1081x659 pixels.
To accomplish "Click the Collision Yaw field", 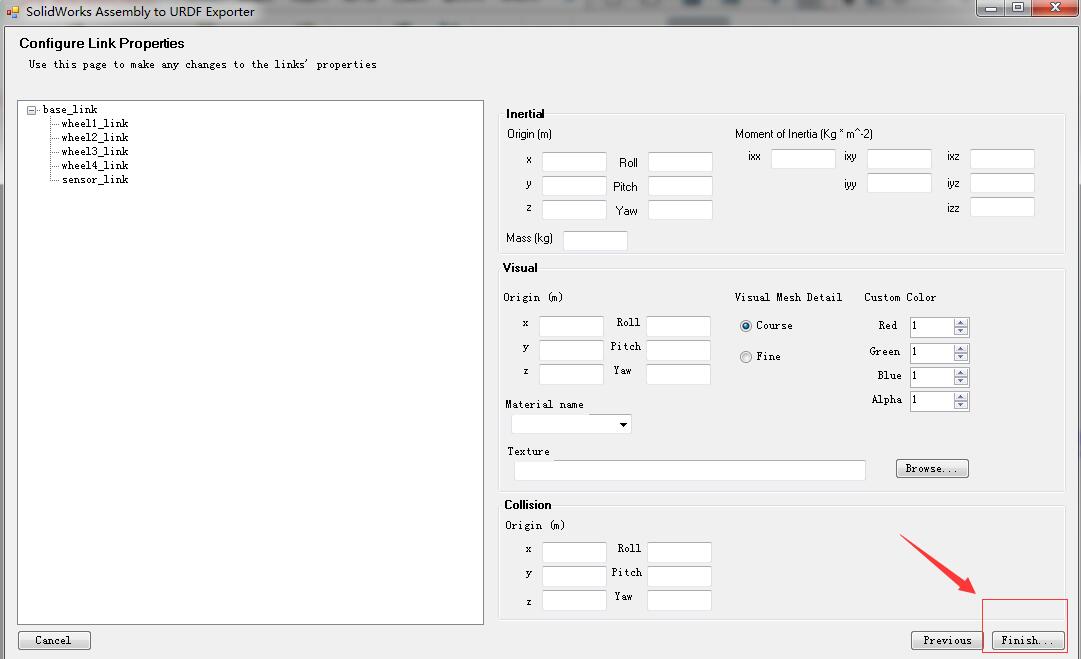I will pyautogui.click(x=679, y=600).
